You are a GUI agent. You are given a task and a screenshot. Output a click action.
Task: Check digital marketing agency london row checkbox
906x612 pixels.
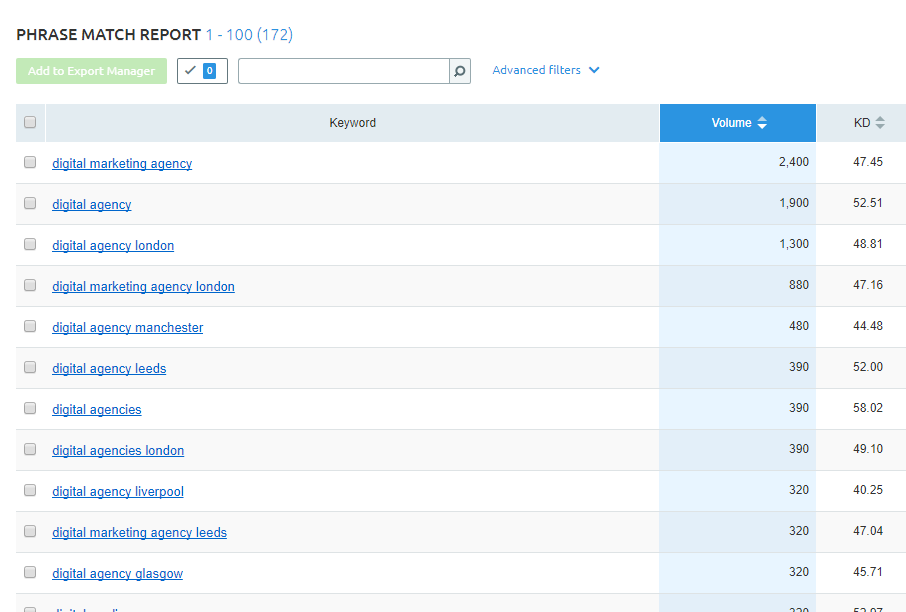pyautogui.click(x=30, y=285)
